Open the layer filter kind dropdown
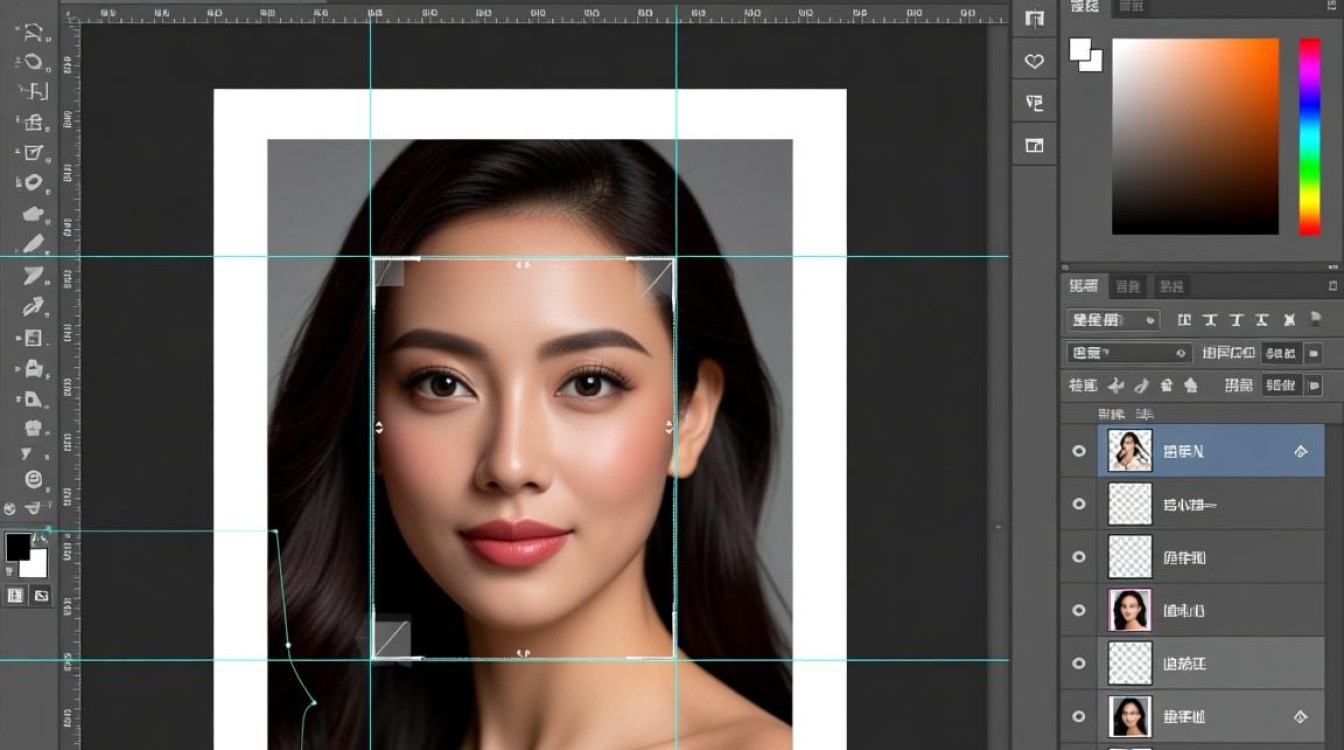Viewport: 1344px width, 750px height. pos(1113,320)
